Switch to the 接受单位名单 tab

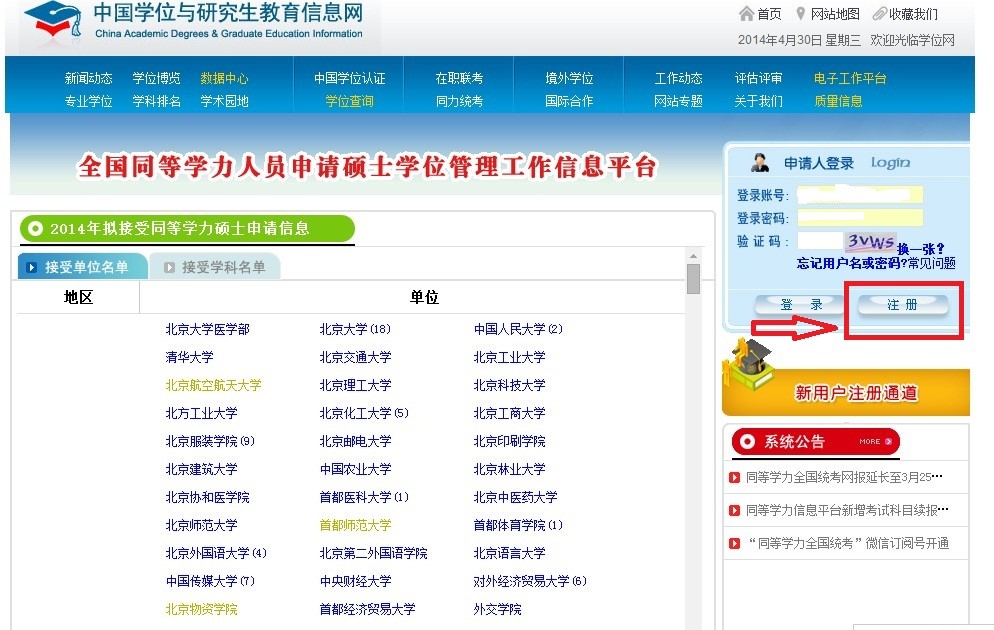pos(82,267)
